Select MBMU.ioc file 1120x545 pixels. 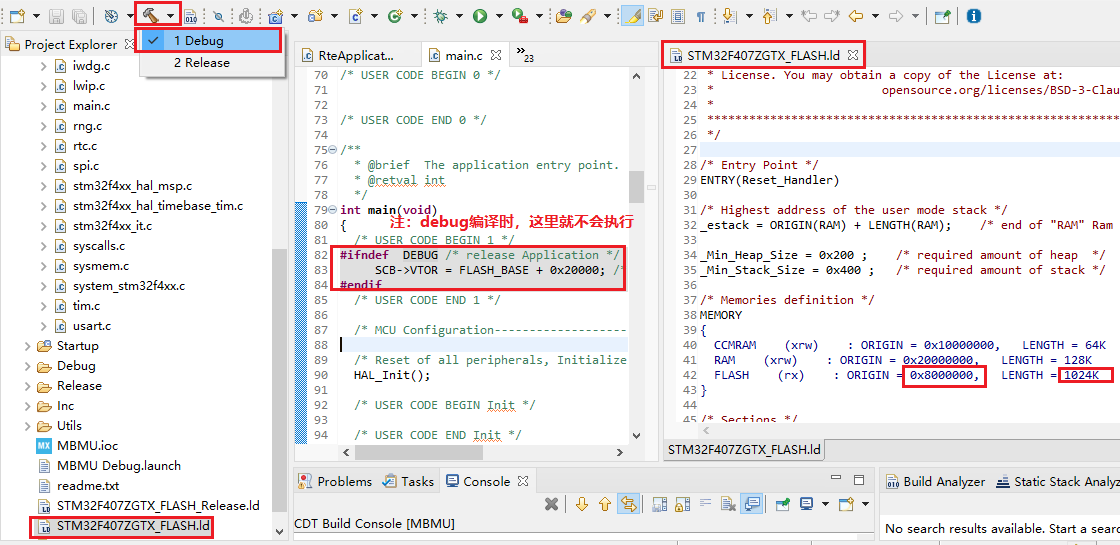pos(76,446)
